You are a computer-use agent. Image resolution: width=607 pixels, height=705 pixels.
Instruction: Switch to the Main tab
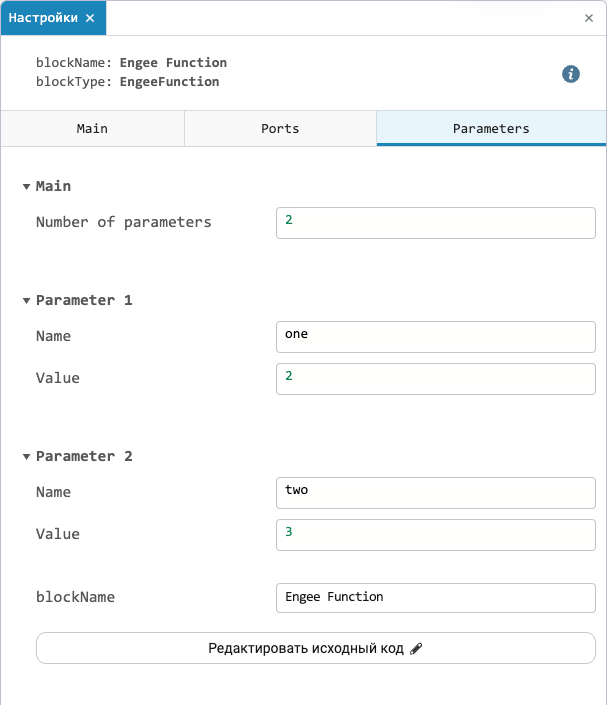pos(92,129)
